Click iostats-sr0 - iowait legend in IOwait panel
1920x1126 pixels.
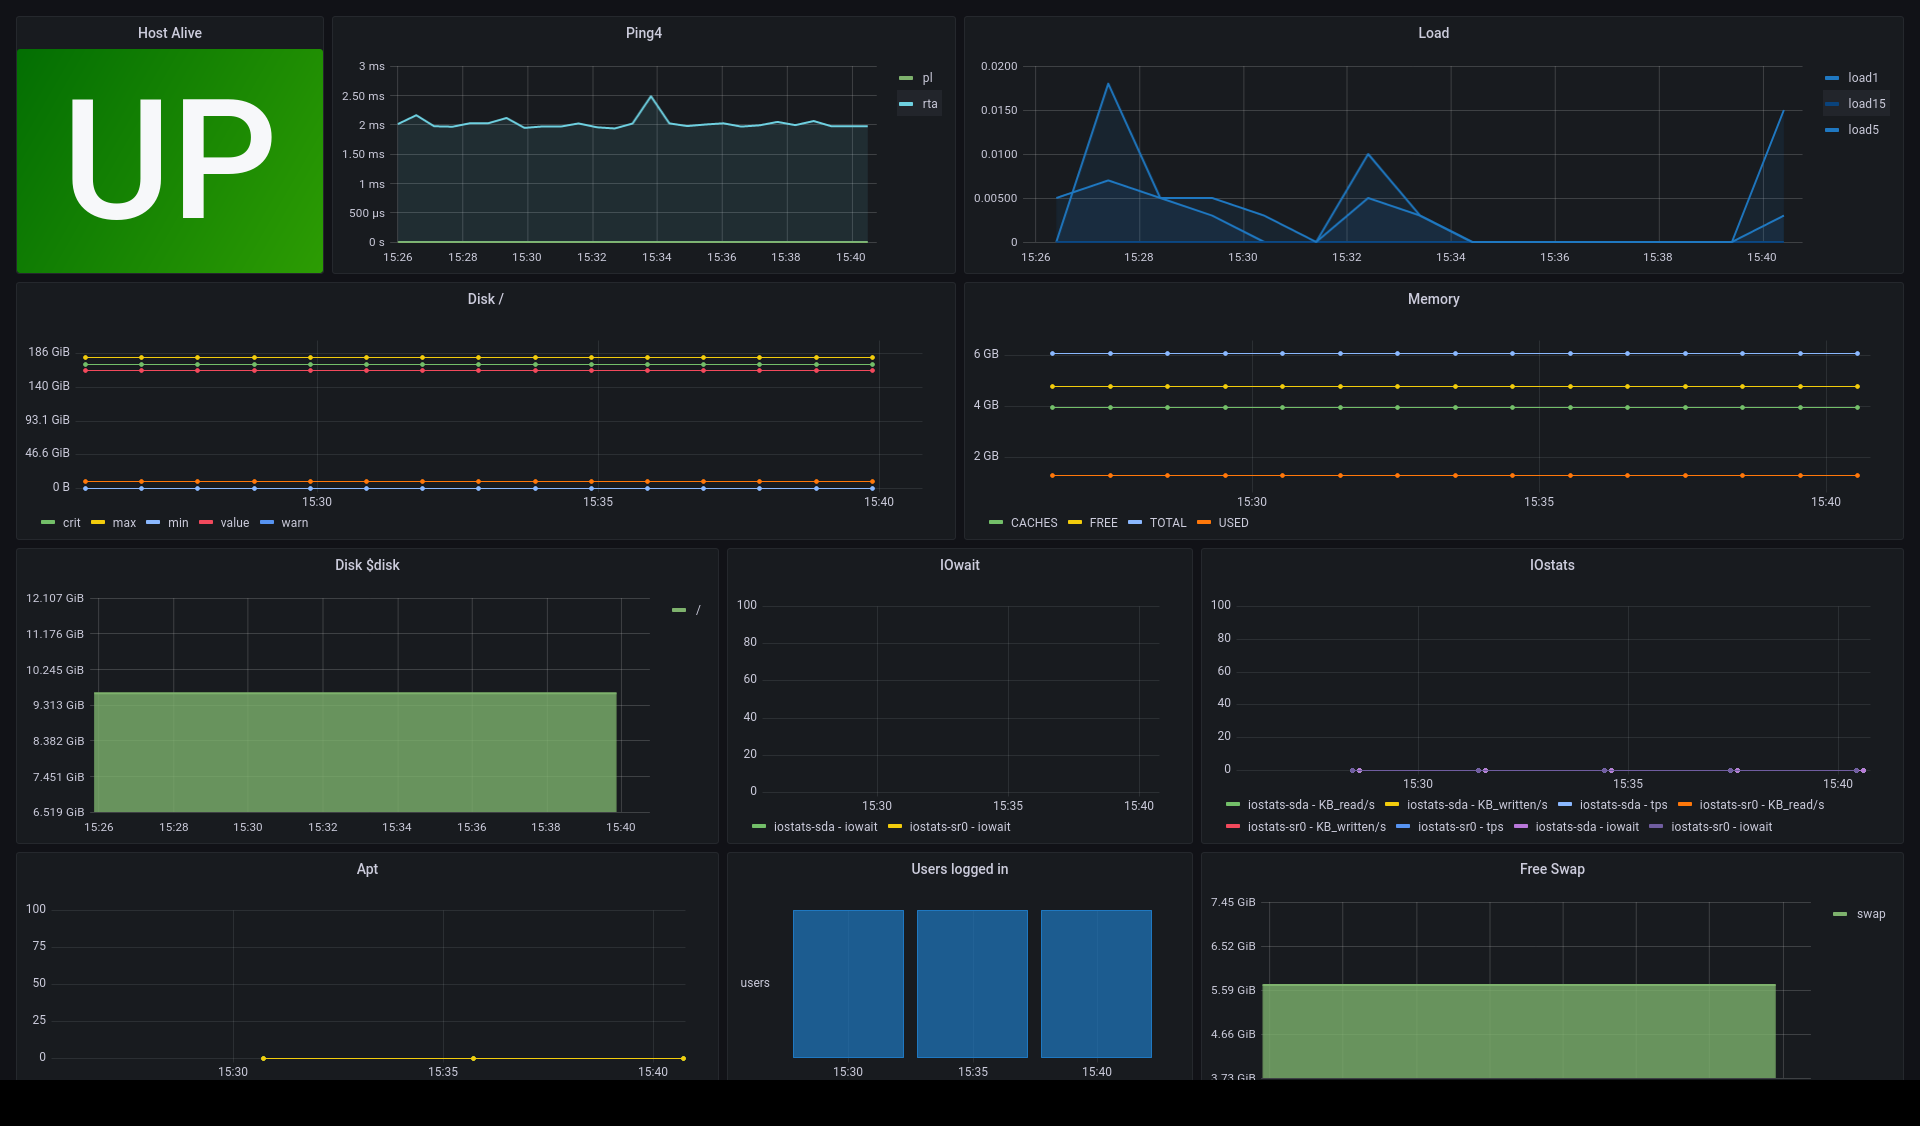[959, 827]
